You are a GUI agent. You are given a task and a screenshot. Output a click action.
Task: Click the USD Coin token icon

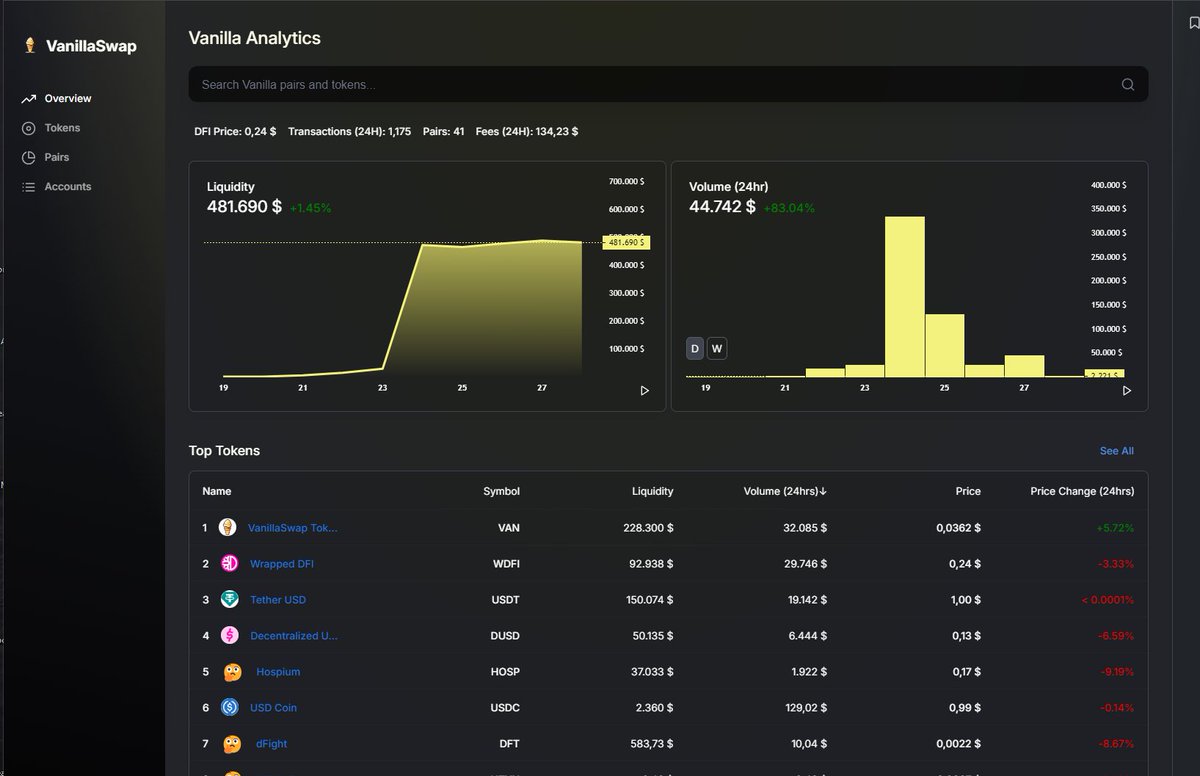230,707
